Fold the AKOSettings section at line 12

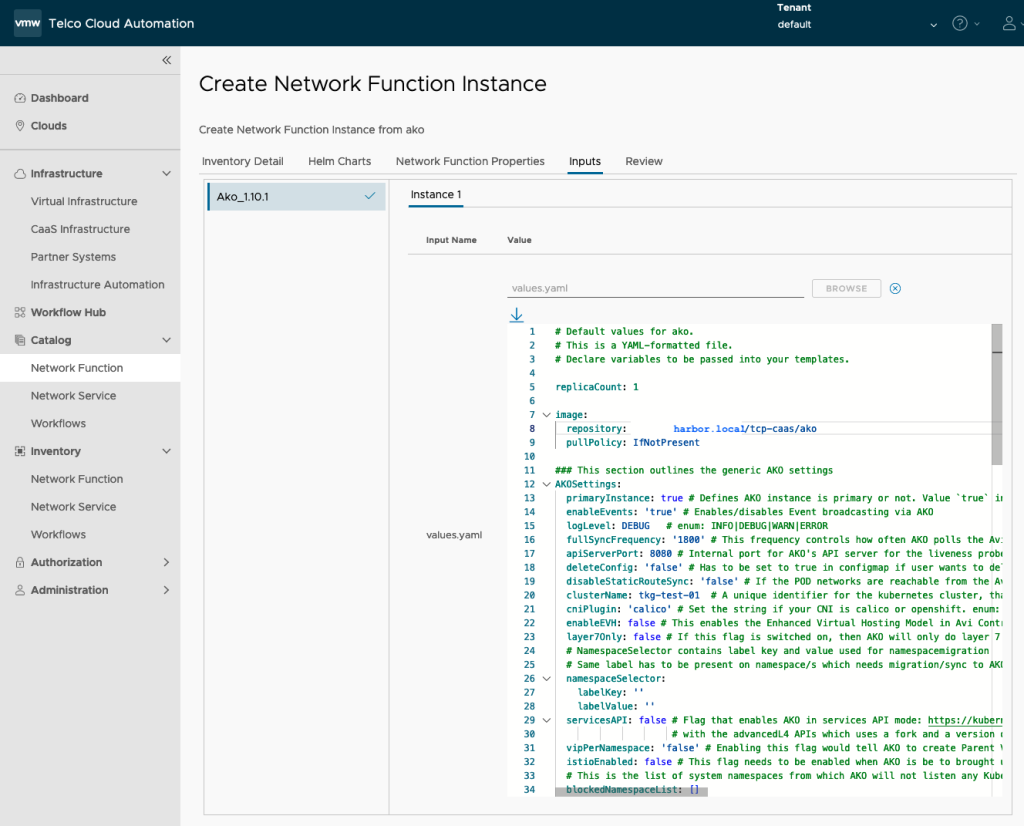(x=546, y=484)
